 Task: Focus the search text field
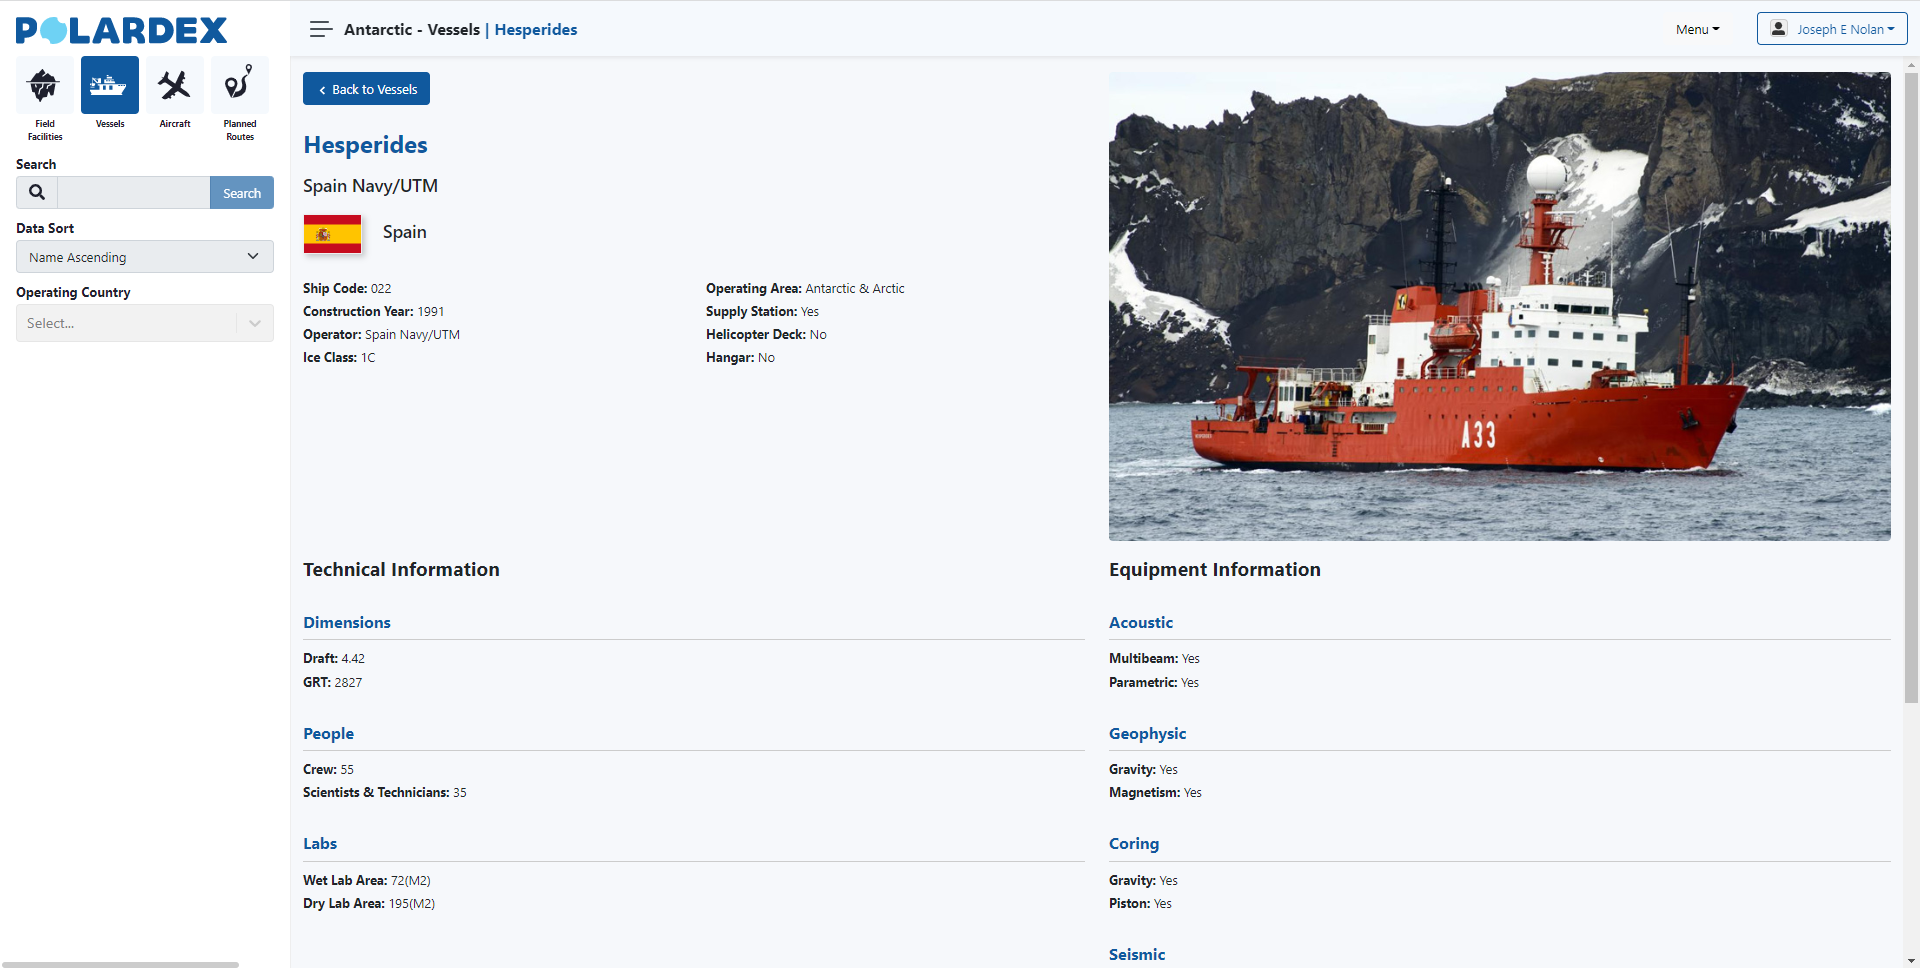point(134,193)
